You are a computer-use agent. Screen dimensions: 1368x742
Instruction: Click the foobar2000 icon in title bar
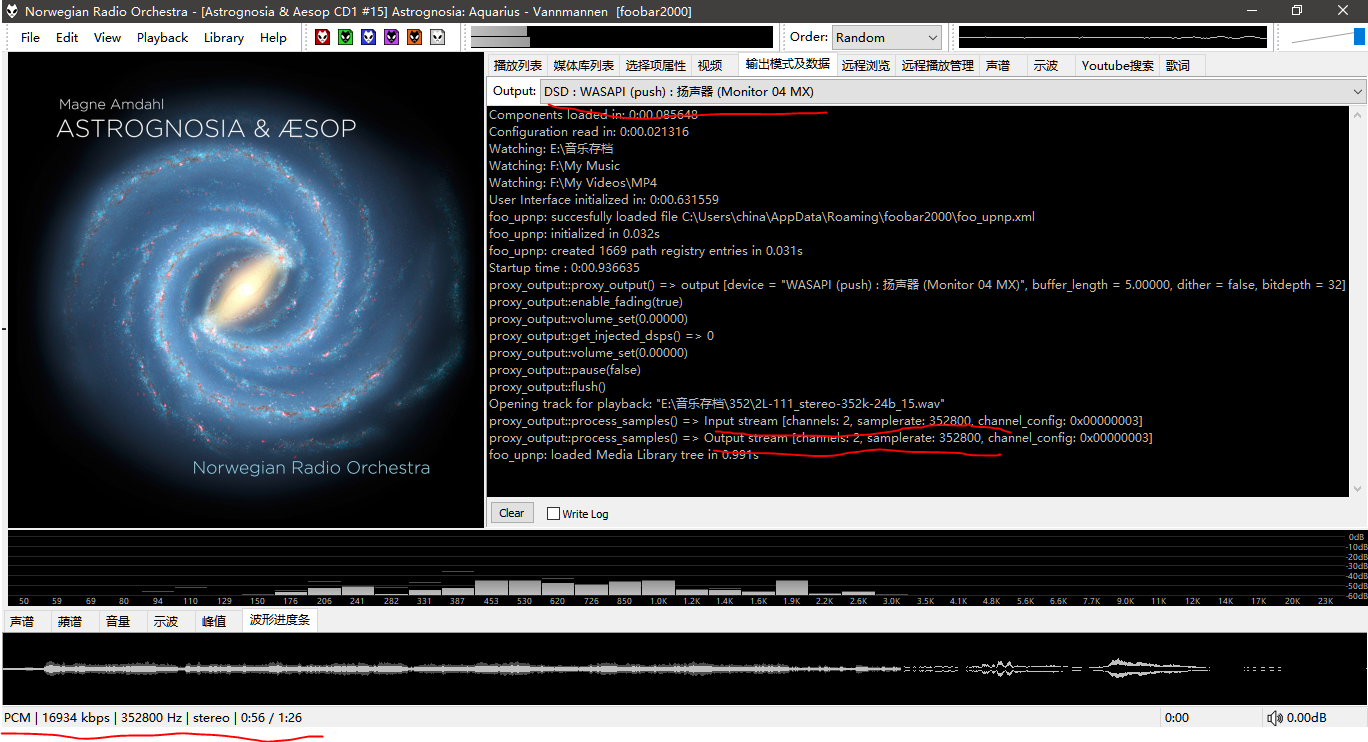12,11
